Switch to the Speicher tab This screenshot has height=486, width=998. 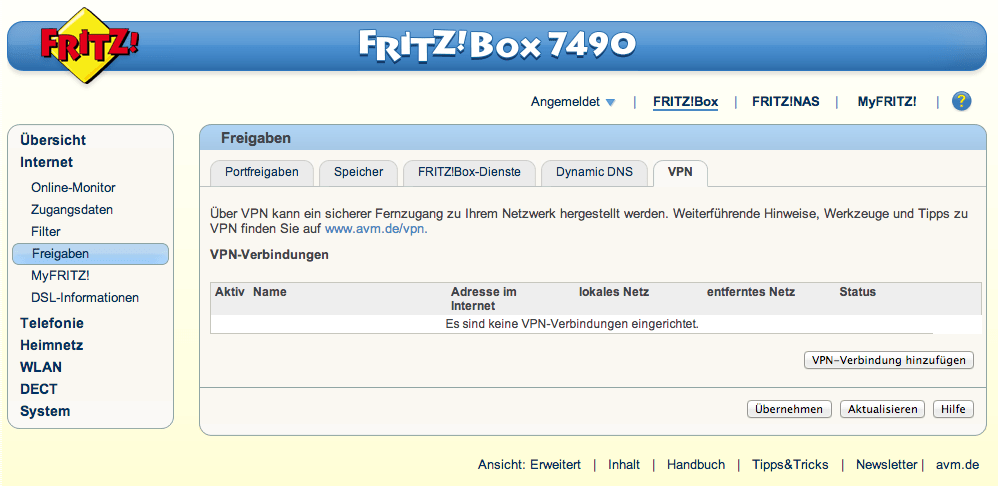click(x=358, y=172)
